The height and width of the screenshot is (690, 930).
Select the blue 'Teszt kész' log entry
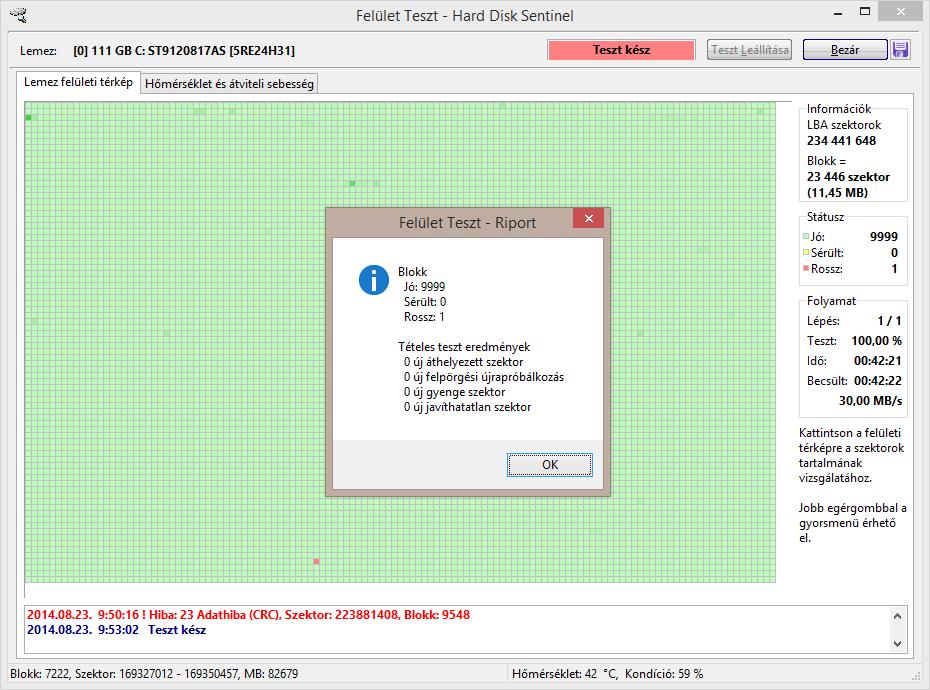tap(116, 630)
